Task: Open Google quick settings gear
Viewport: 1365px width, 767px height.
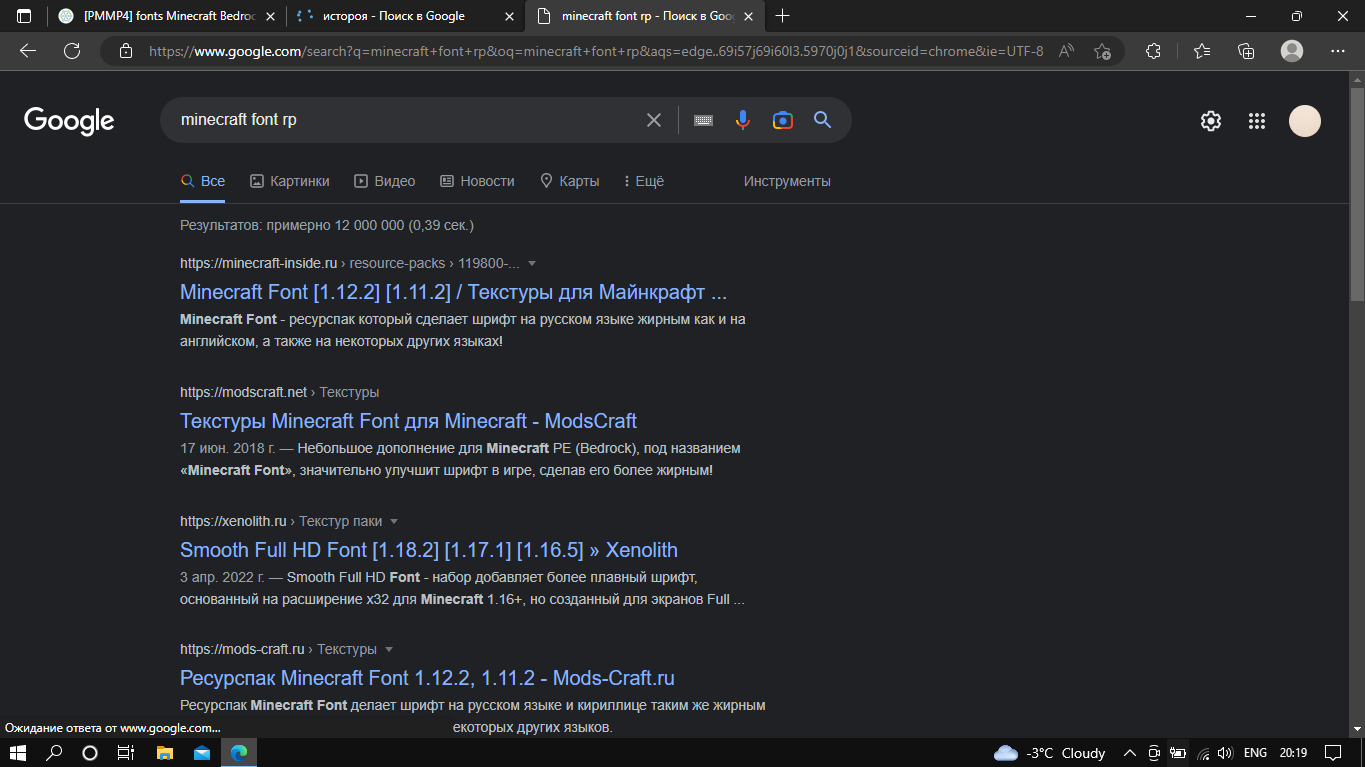Action: (x=1211, y=121)
